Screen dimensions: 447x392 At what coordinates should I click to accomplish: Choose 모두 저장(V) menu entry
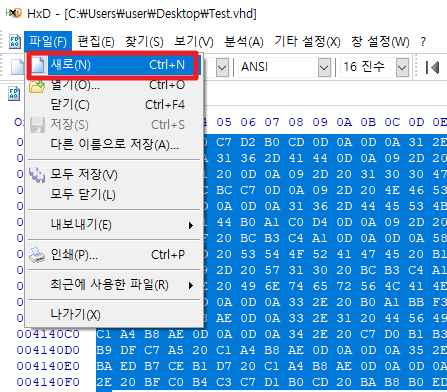pyautogui.click(x=114, y=174)
